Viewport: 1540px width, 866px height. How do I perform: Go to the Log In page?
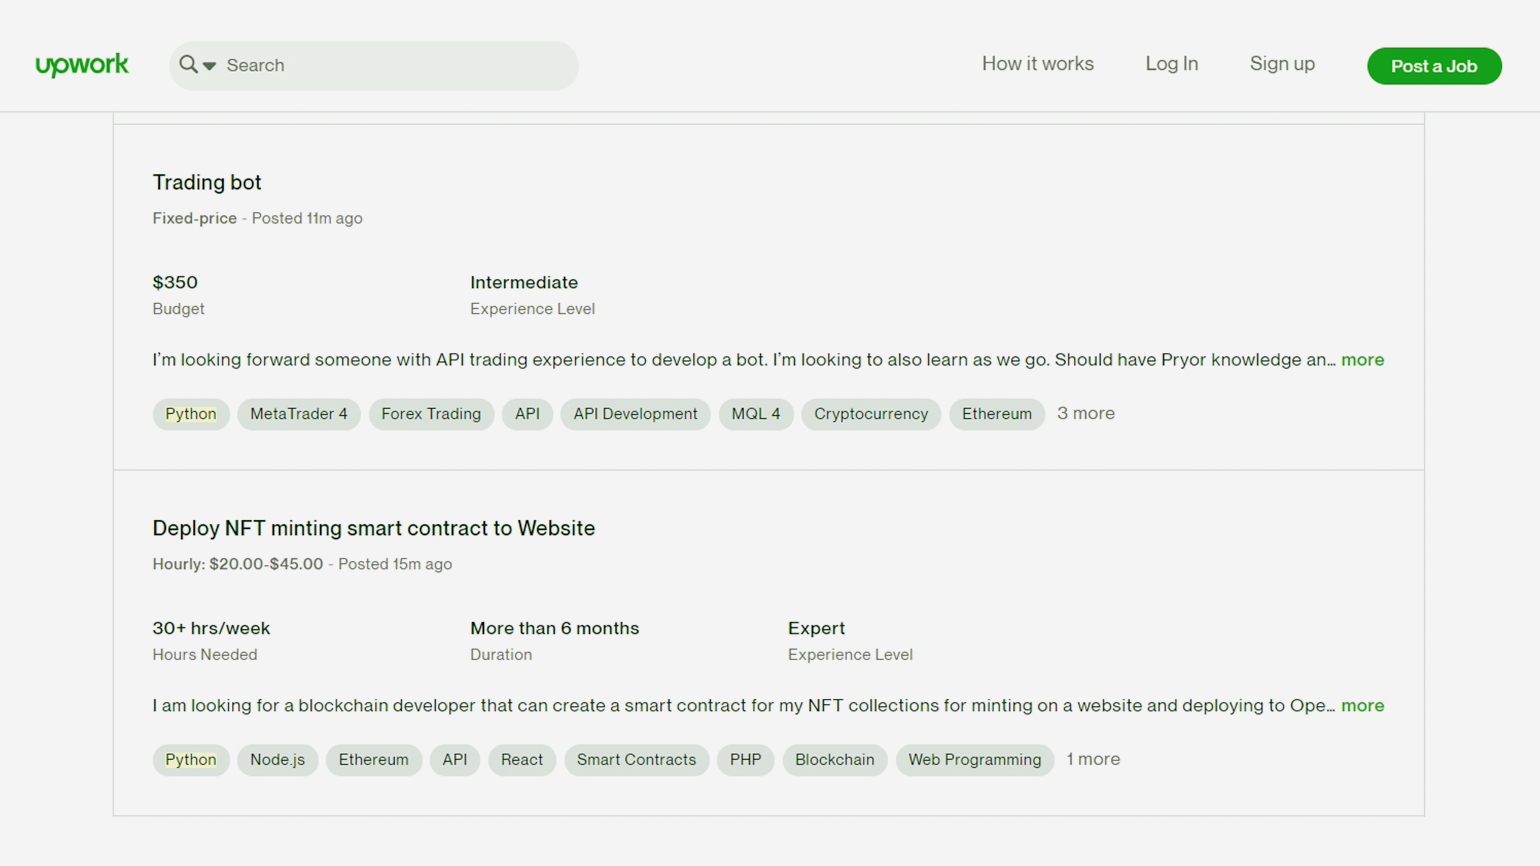[1171, 64]
